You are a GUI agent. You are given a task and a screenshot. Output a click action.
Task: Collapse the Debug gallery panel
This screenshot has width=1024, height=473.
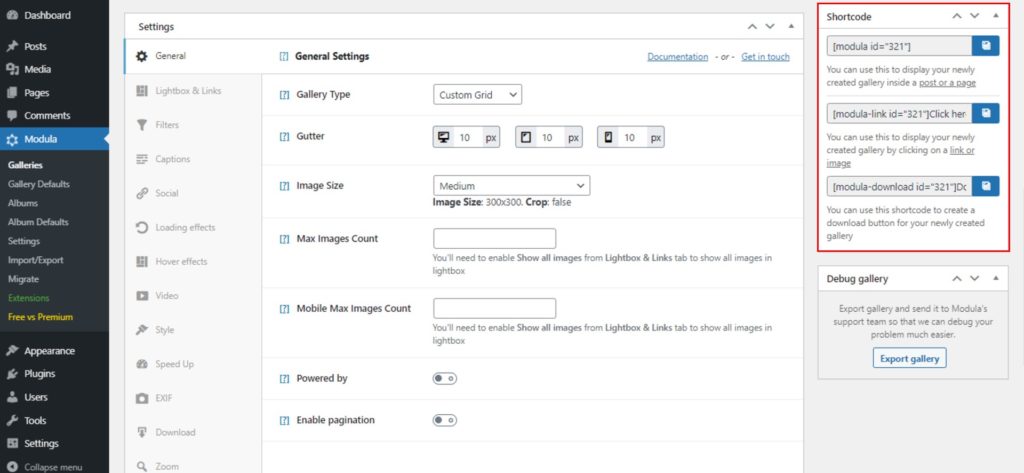tap(995, 278)
